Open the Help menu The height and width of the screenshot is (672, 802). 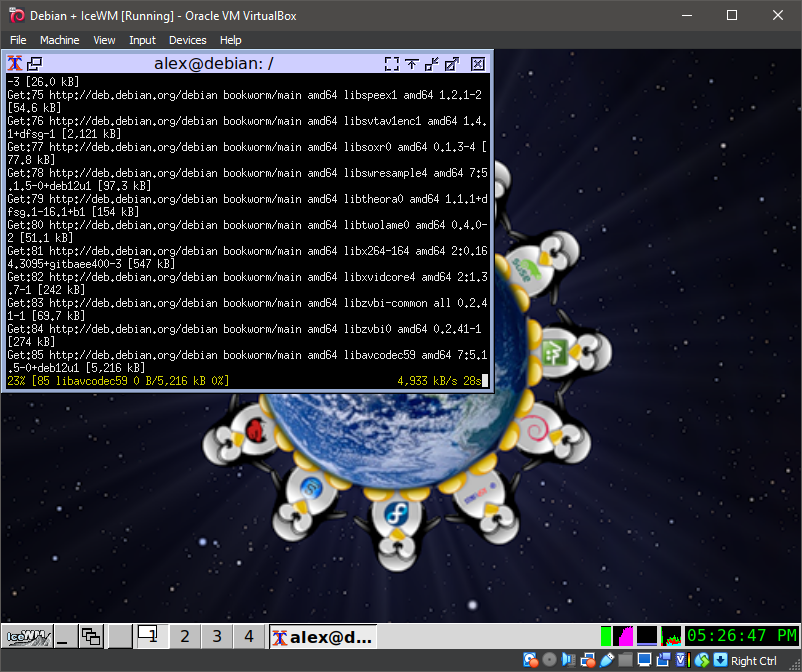(x=231, y=40)
